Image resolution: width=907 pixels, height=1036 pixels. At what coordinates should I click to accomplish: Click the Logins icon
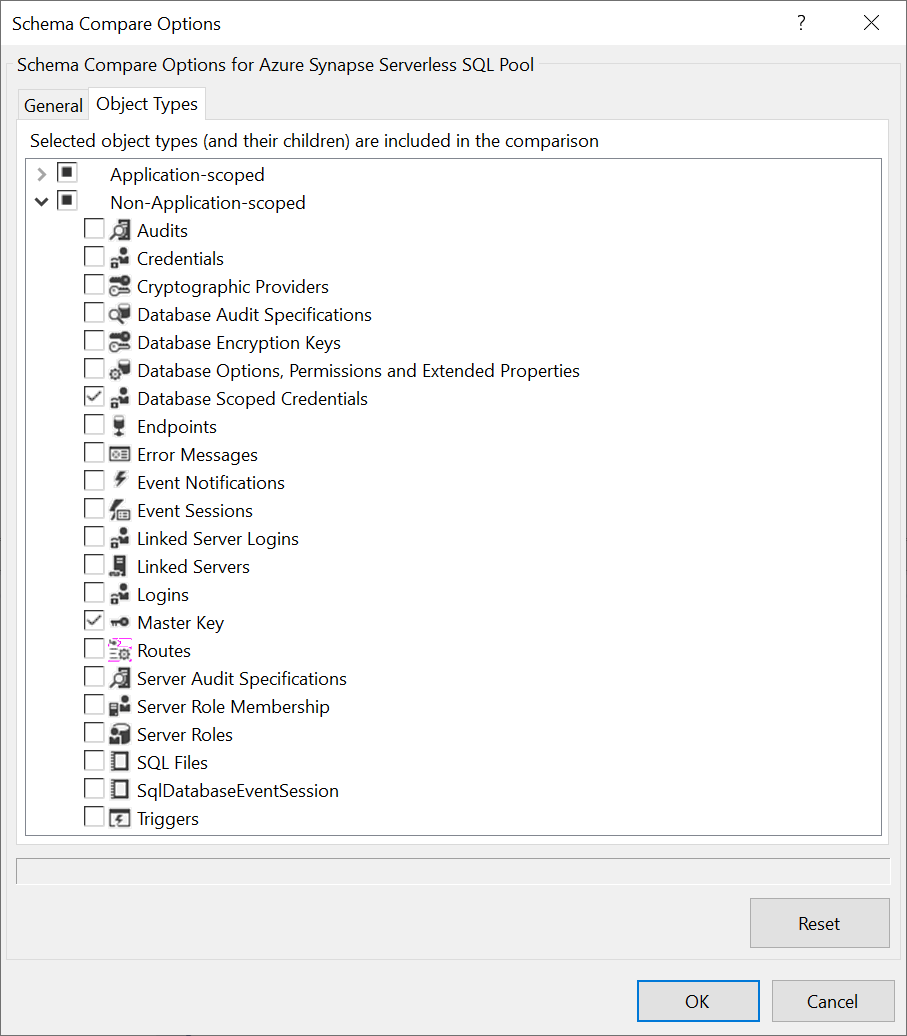click(x=120, y=595)
